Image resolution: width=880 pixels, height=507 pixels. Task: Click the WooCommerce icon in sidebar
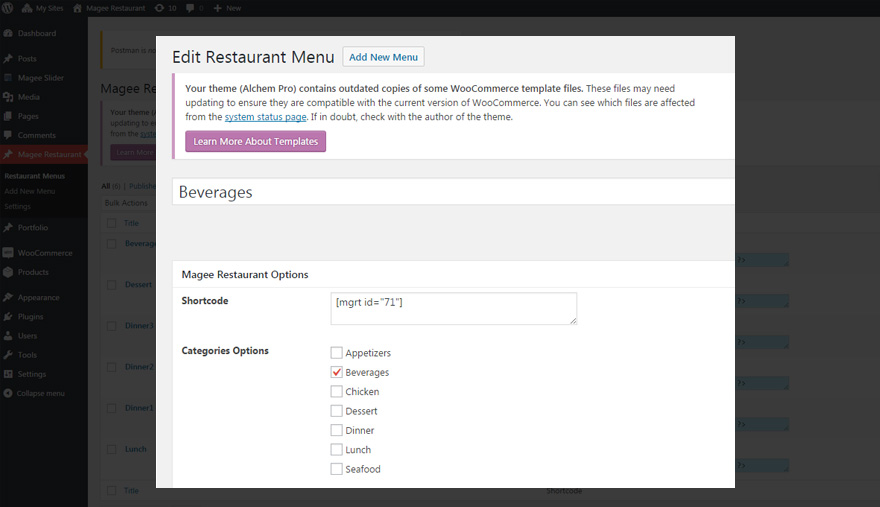(x=8, y=253)
